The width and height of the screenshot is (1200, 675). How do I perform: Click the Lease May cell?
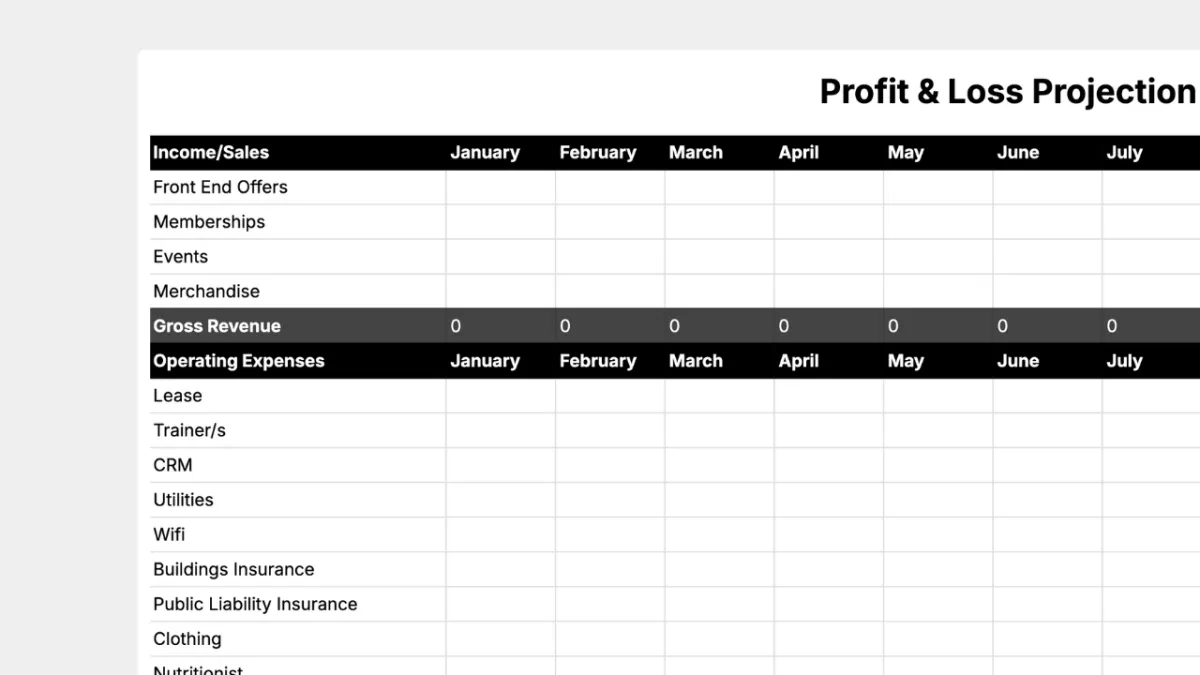(x=938, y=396)
